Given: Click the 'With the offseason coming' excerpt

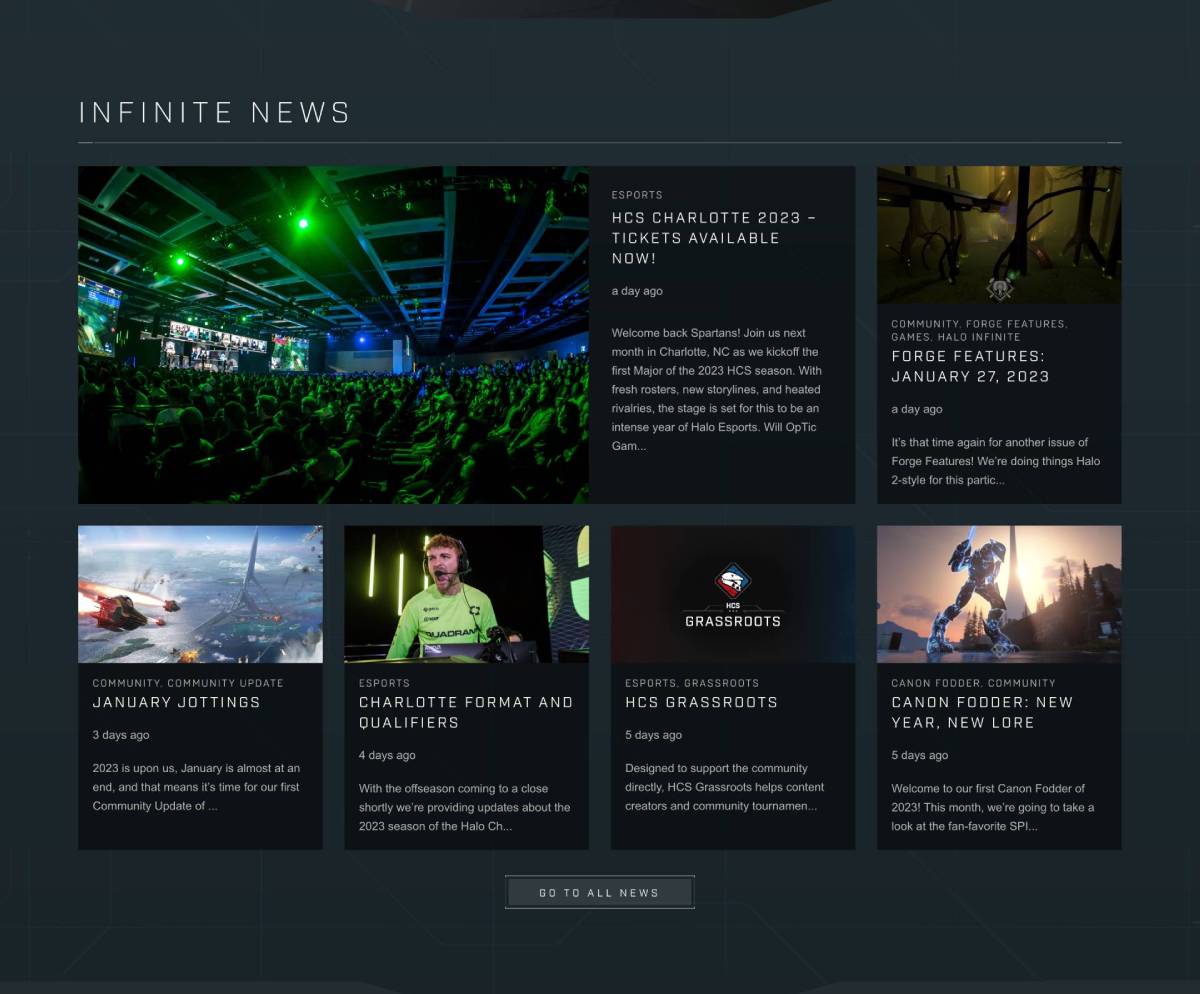Looking at the screenshot, I should pos(465,807).
